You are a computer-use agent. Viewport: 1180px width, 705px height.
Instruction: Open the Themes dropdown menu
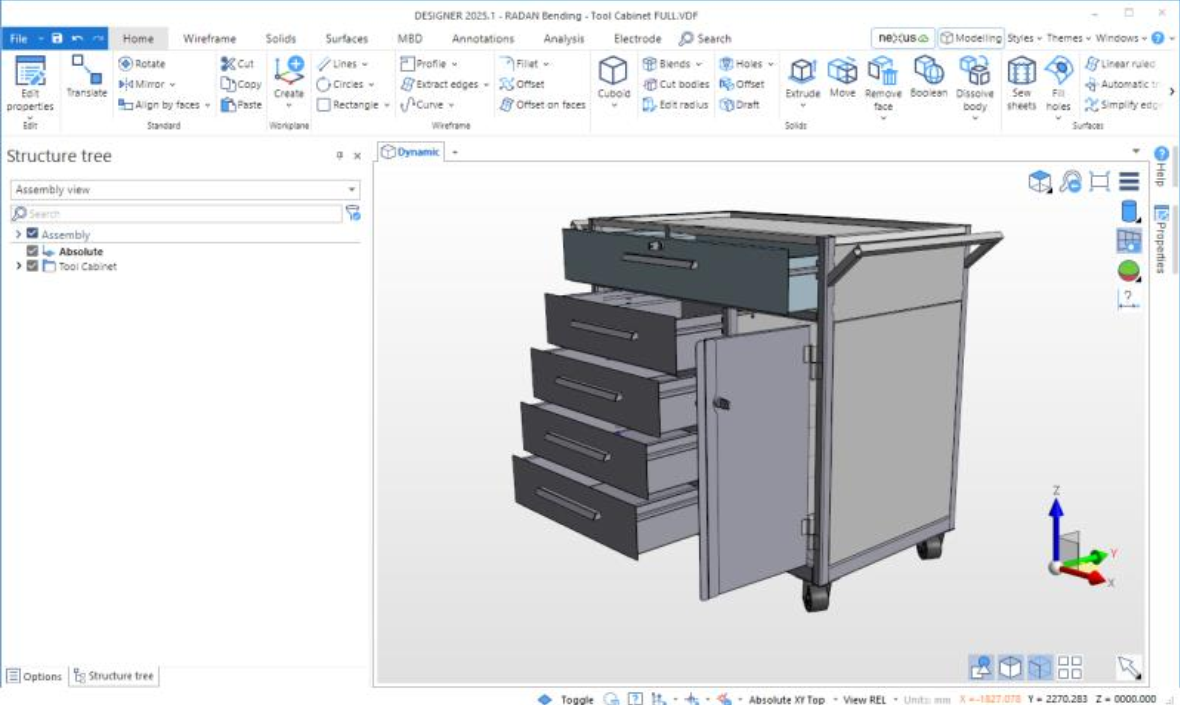1064,38
